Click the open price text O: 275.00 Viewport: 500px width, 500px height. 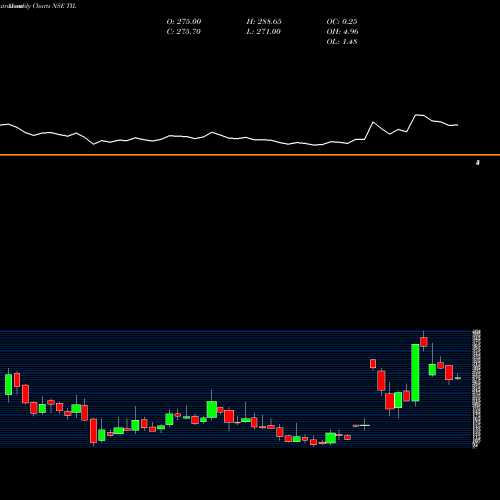(x=184, y=22)
